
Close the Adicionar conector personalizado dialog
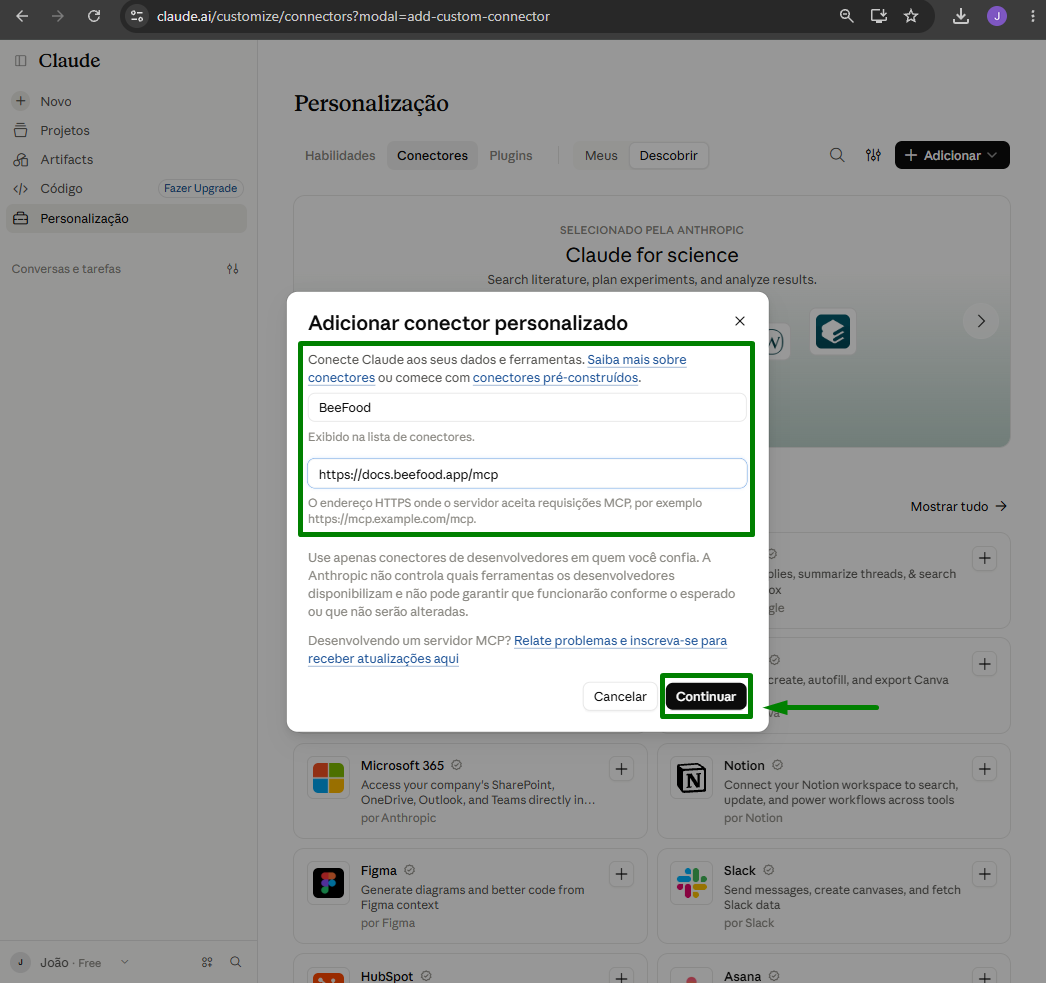click(x=740, y=321)
